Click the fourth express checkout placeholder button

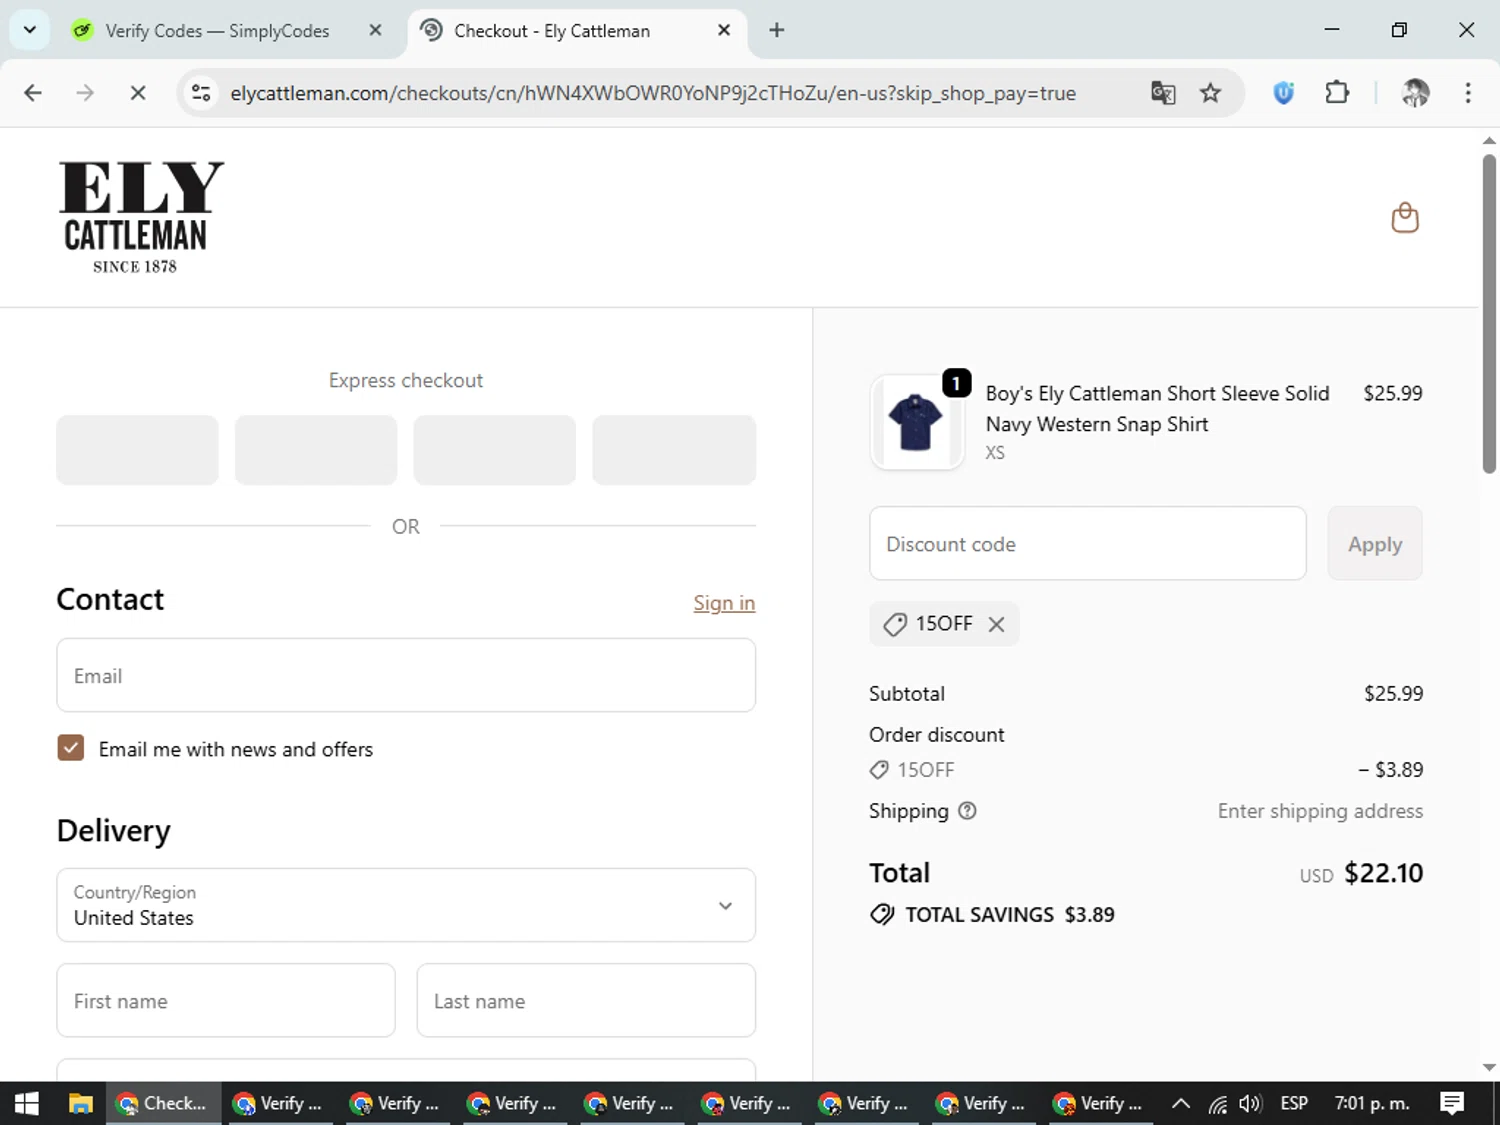[x=674, y=450]
